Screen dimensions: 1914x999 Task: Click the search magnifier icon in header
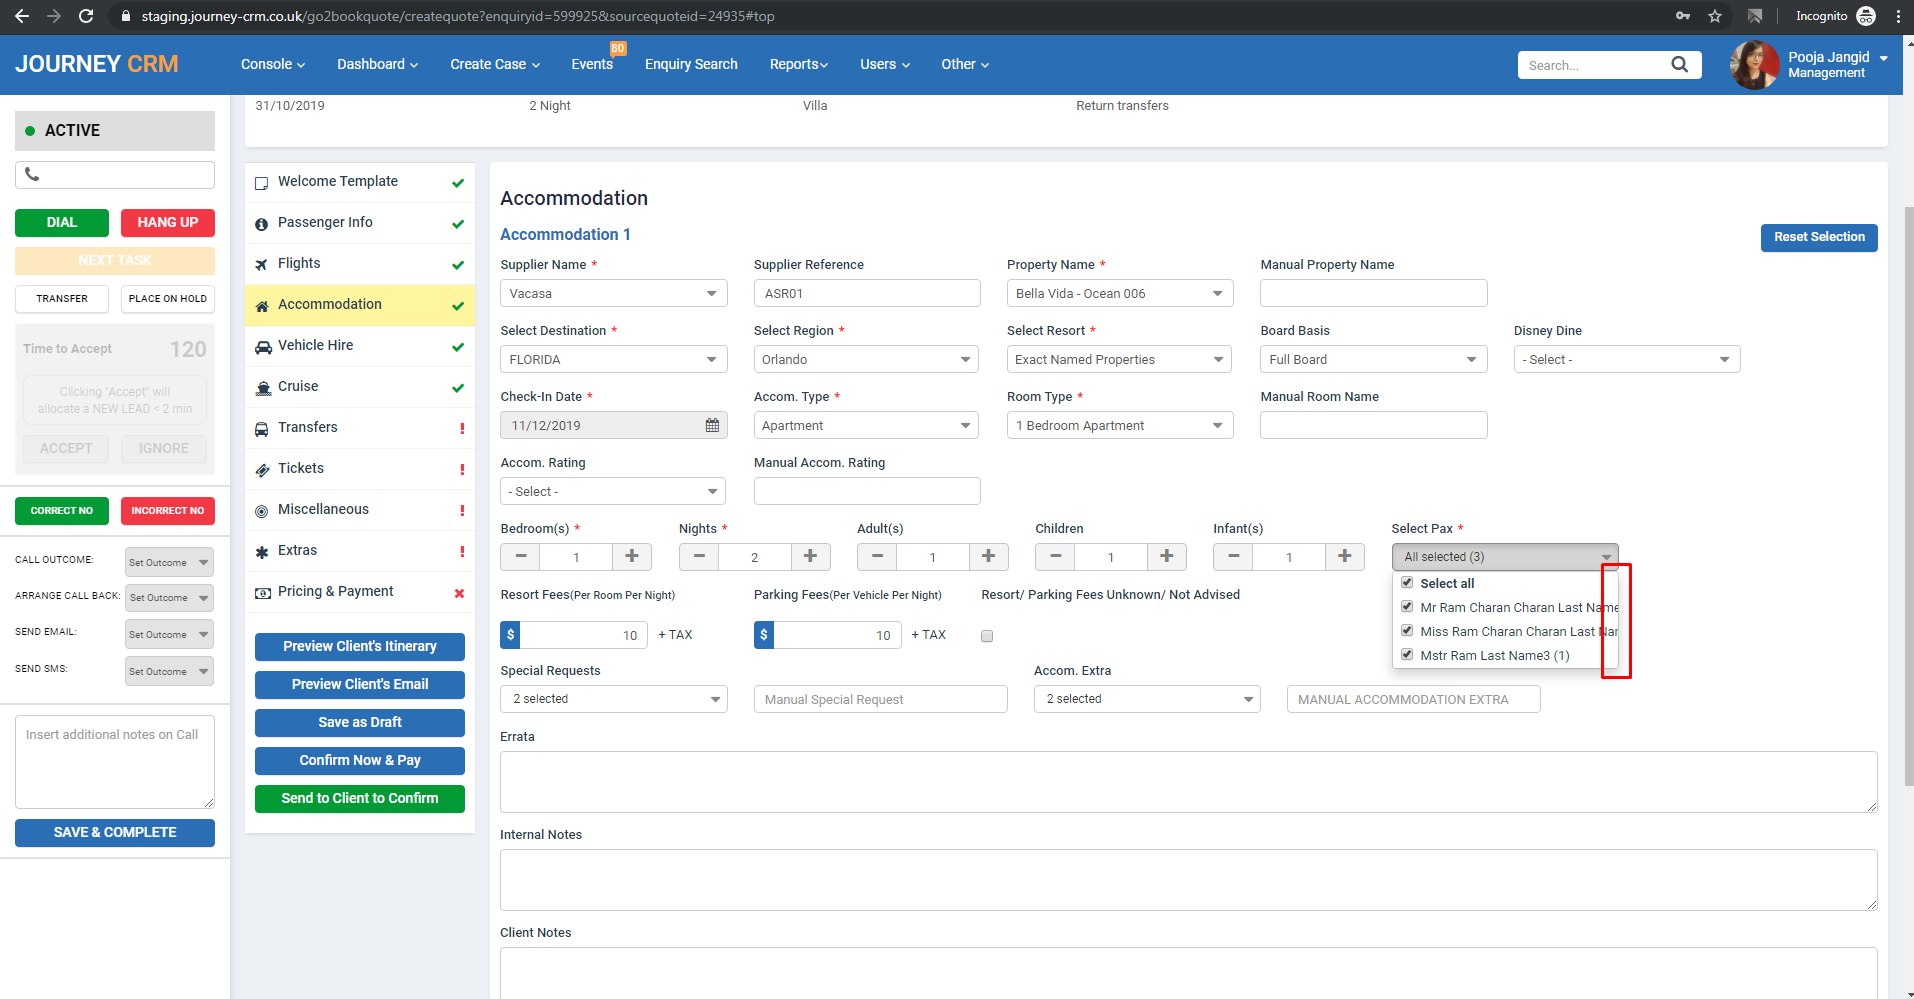[1679, 65]
